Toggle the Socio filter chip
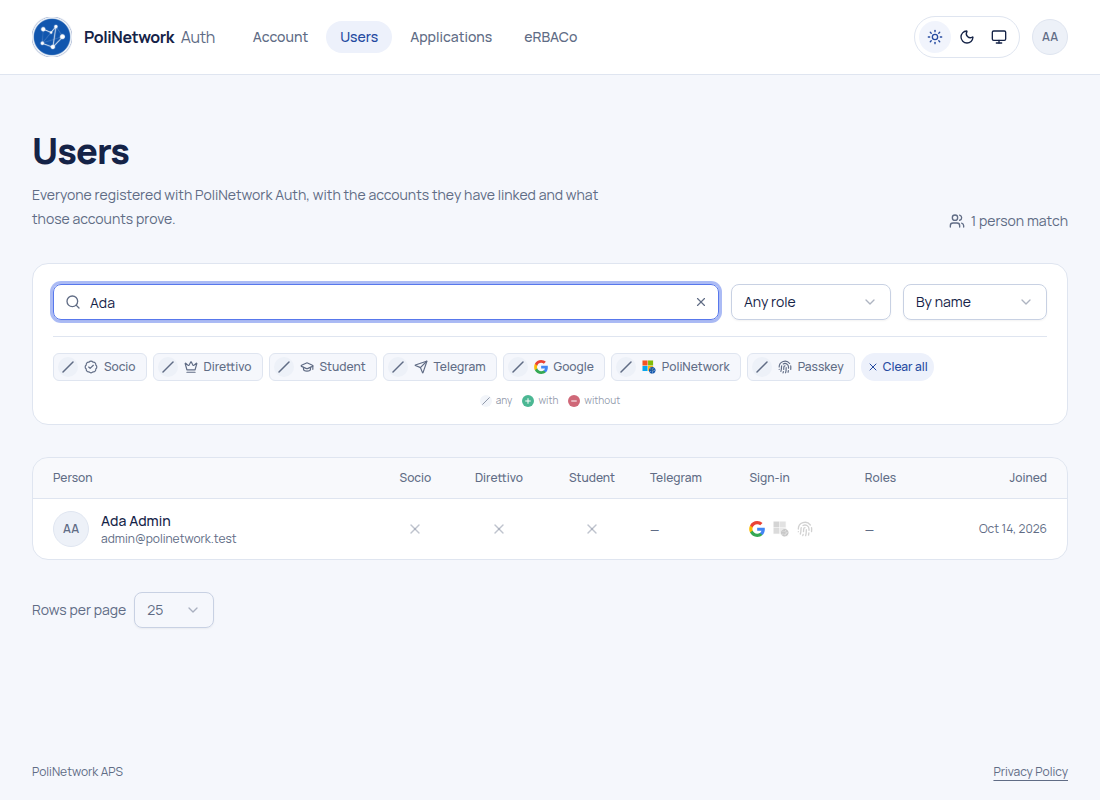The image size is (1100, 800). [100, 367]
